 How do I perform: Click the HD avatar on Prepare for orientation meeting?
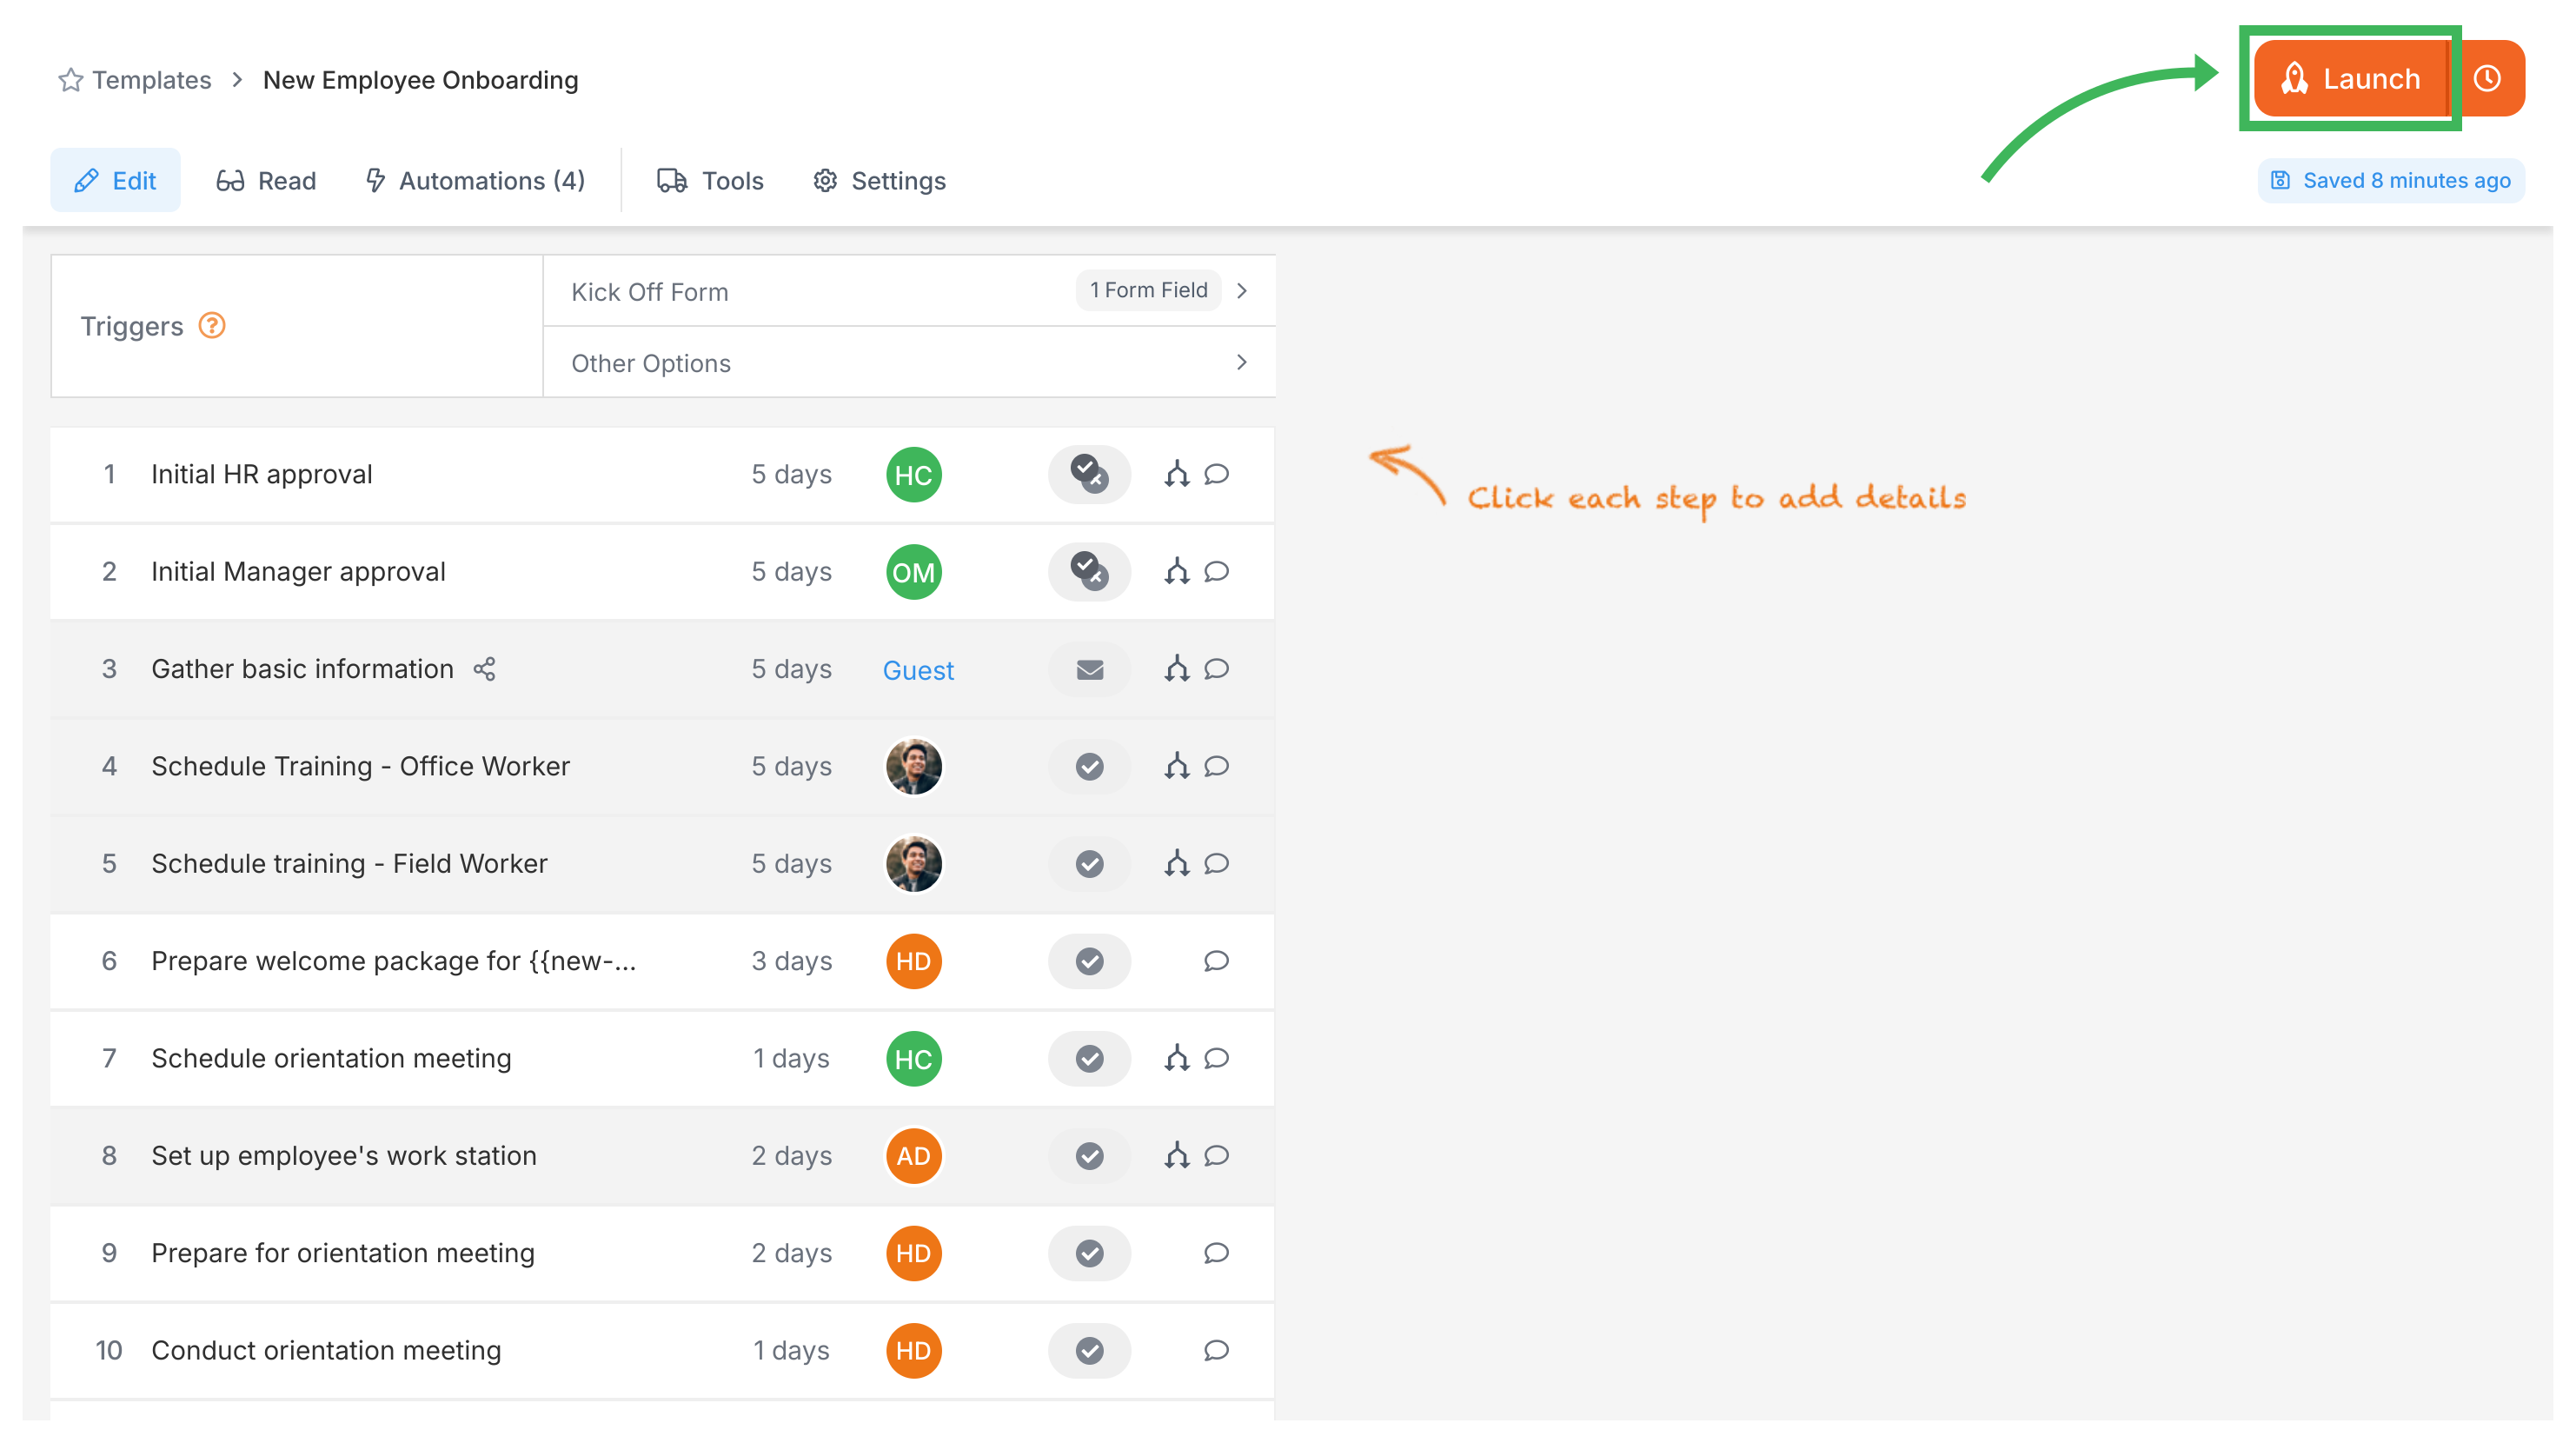(x=913, y=1253)
